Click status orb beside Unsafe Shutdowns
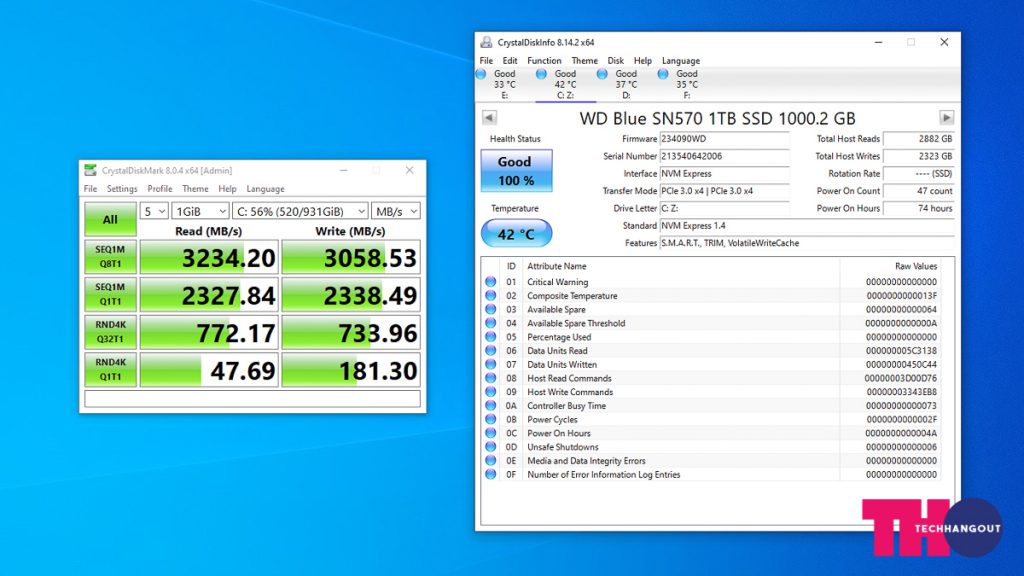Screen dimensions: 1024x576 click(490, 446)
